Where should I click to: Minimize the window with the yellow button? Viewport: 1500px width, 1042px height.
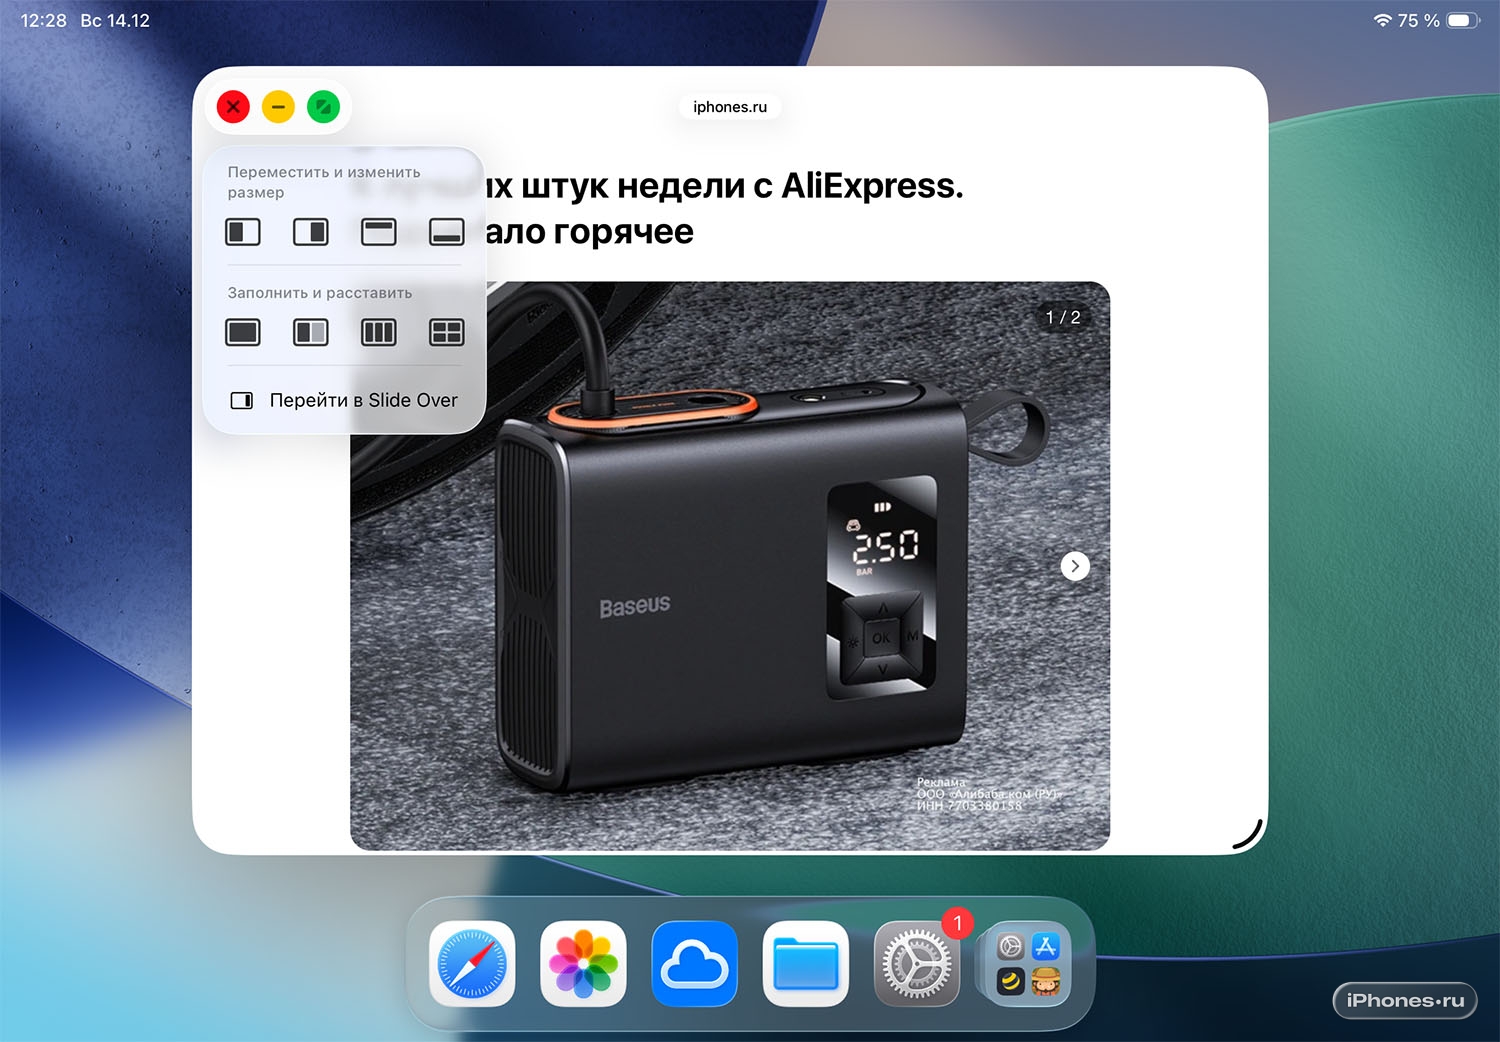pos(278,107)
